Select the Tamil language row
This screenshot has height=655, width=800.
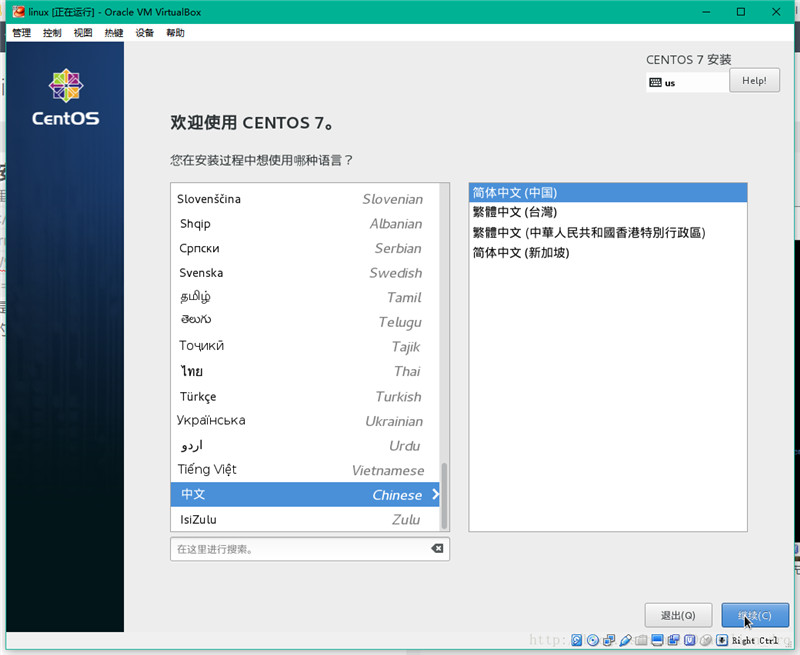tap(305, 297)
